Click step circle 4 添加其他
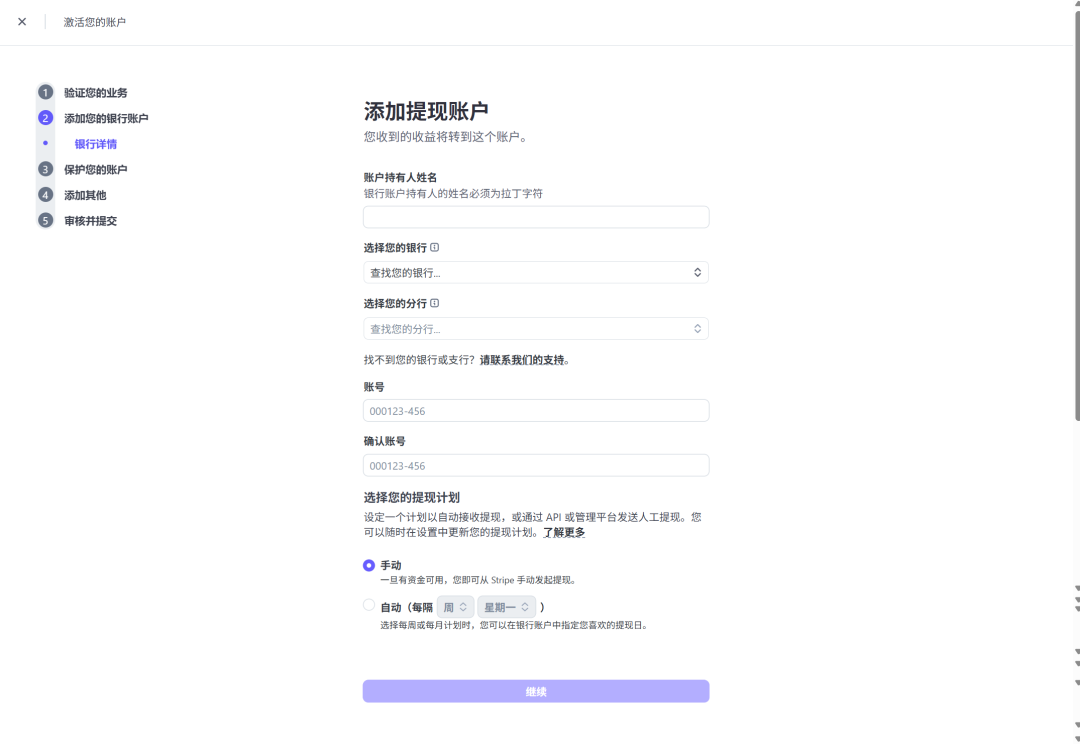1080x744 pixels. coord(45,194)
